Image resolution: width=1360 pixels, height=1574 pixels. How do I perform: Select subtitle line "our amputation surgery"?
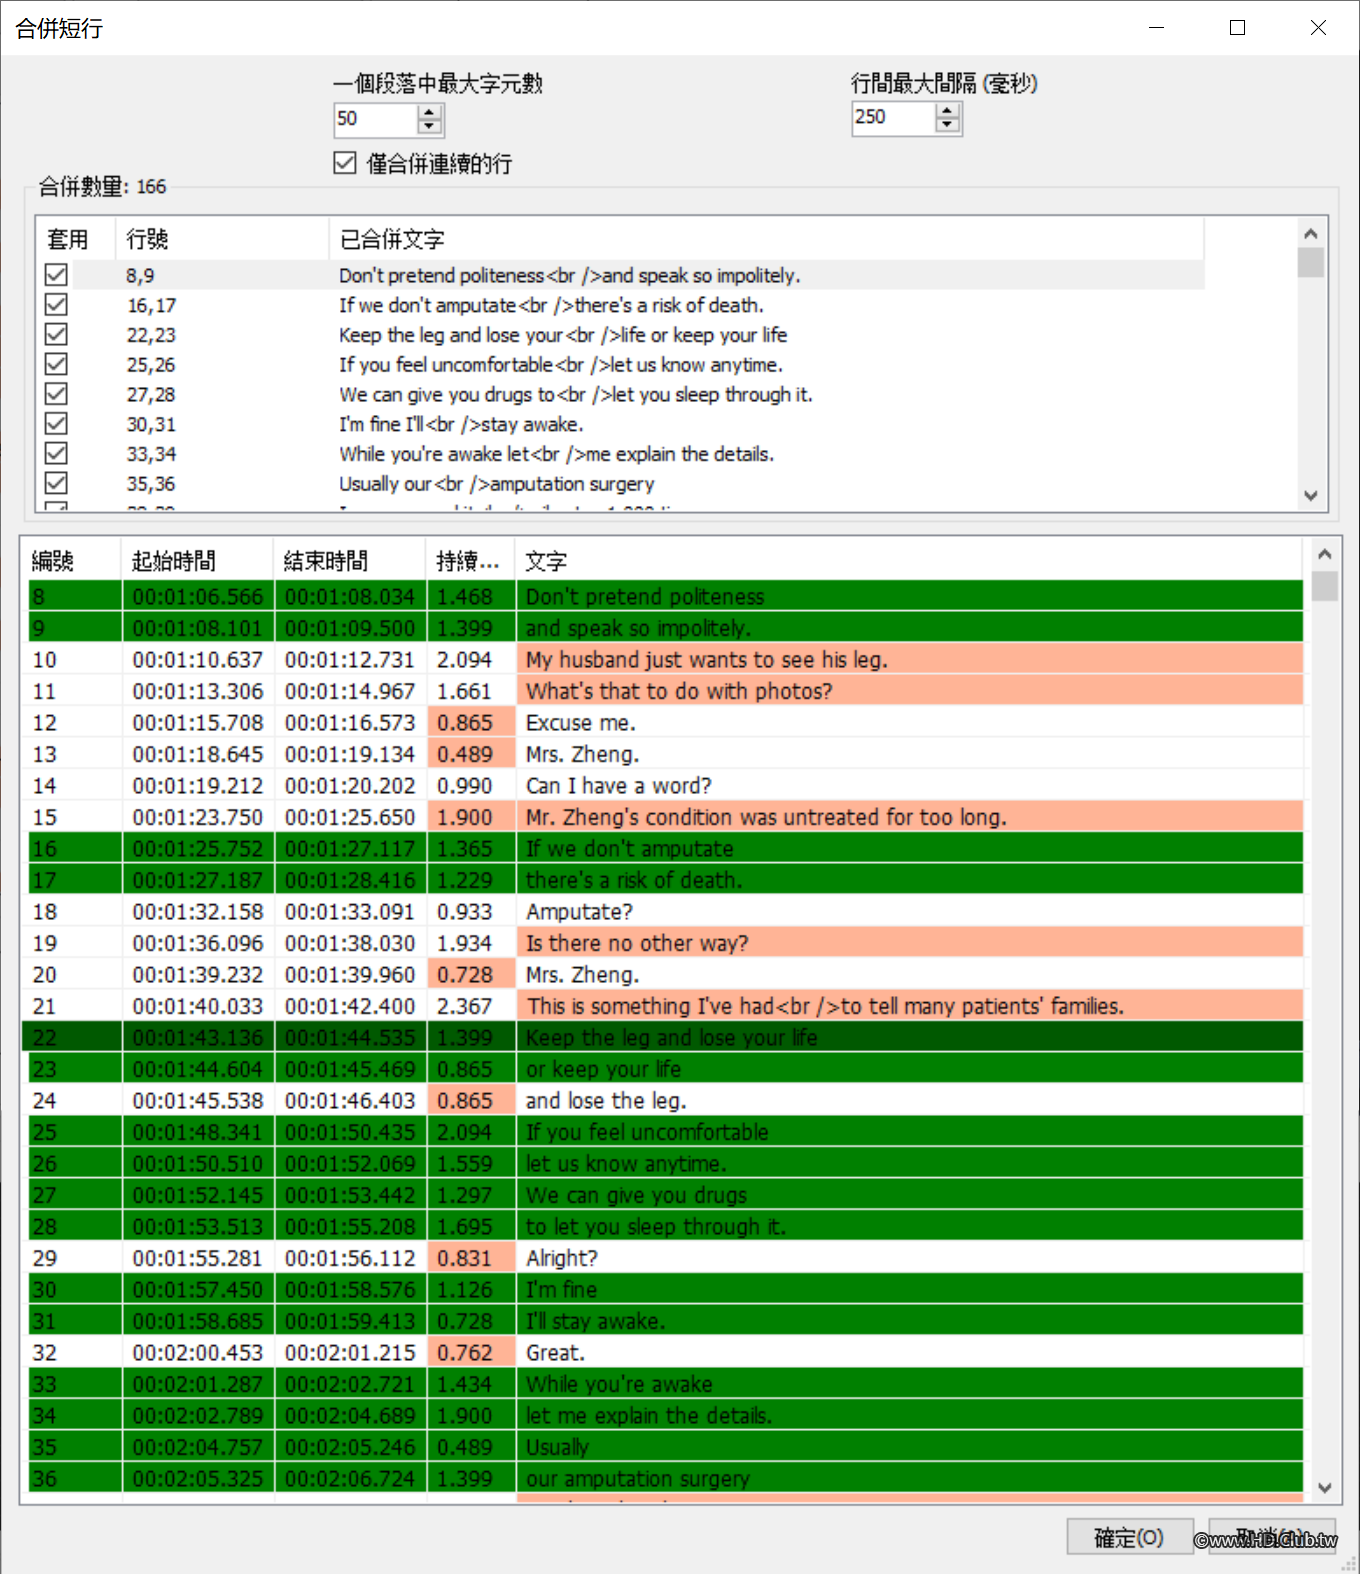pyautogui.click(x=663, y=1478)
